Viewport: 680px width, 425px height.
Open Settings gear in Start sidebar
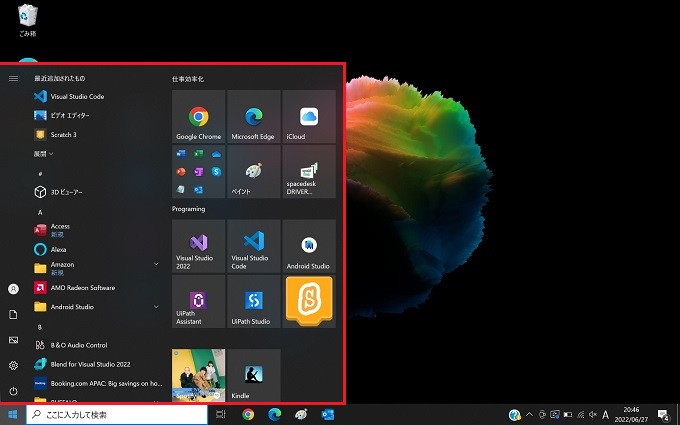pyautogui.click(x=13, y=366)
